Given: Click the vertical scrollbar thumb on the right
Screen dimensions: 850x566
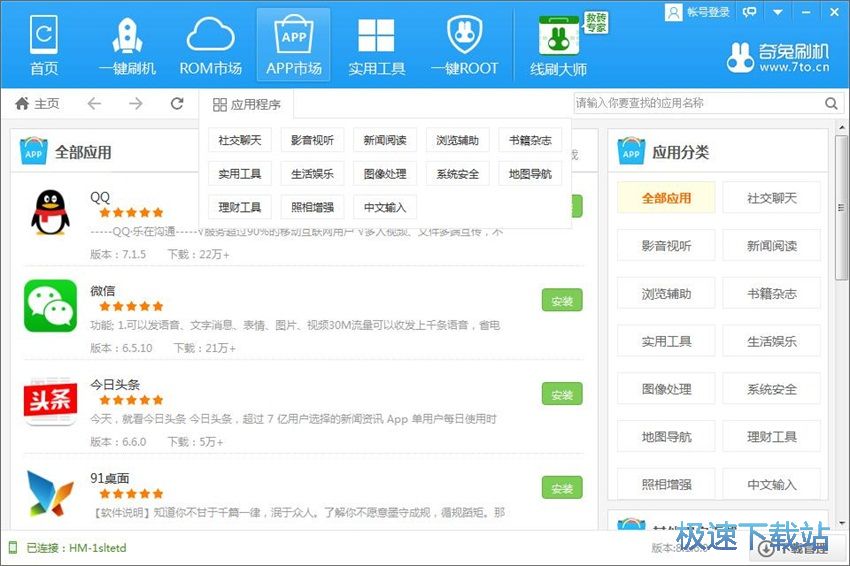Looking at the screenshot, I should click(x=841, y=208).
